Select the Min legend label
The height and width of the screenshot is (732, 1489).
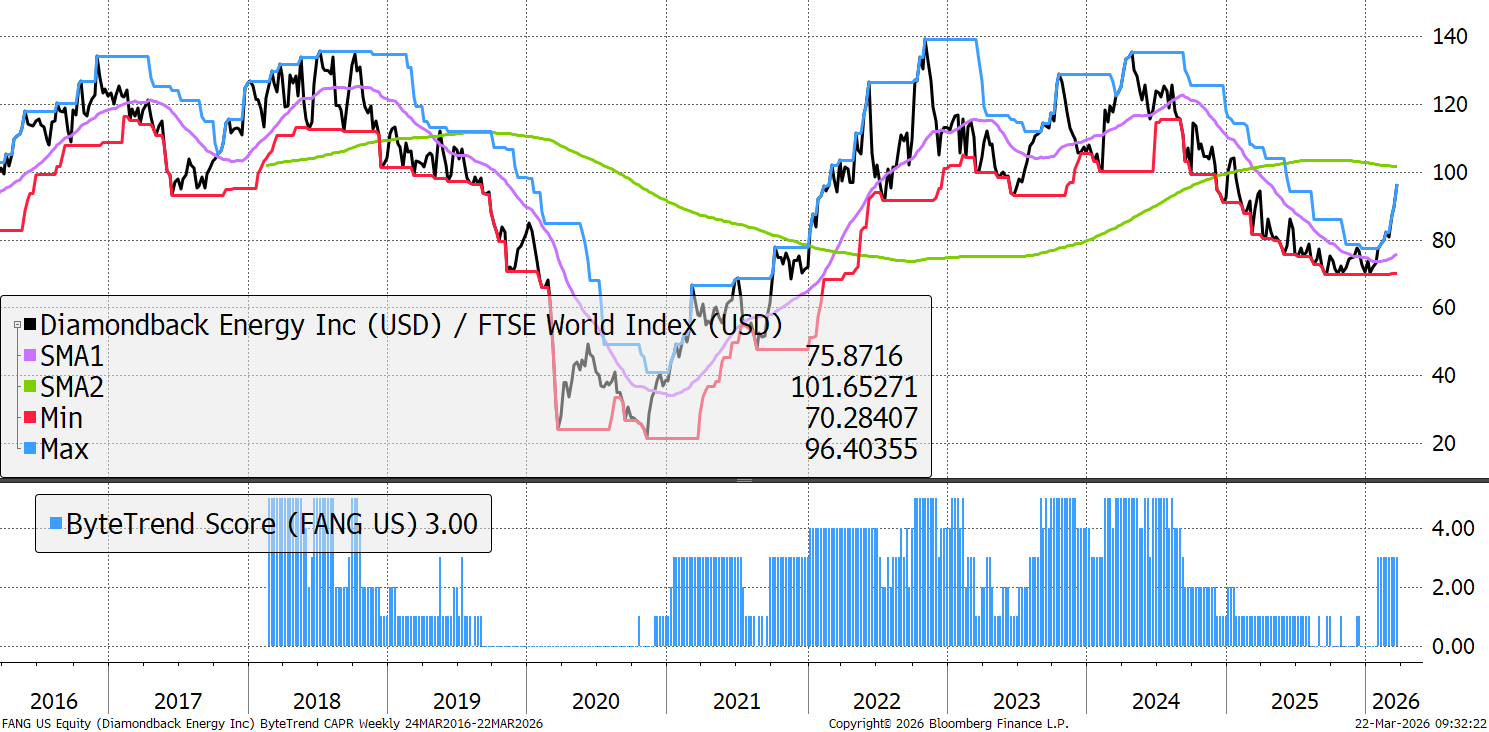[x=62, y=418]
